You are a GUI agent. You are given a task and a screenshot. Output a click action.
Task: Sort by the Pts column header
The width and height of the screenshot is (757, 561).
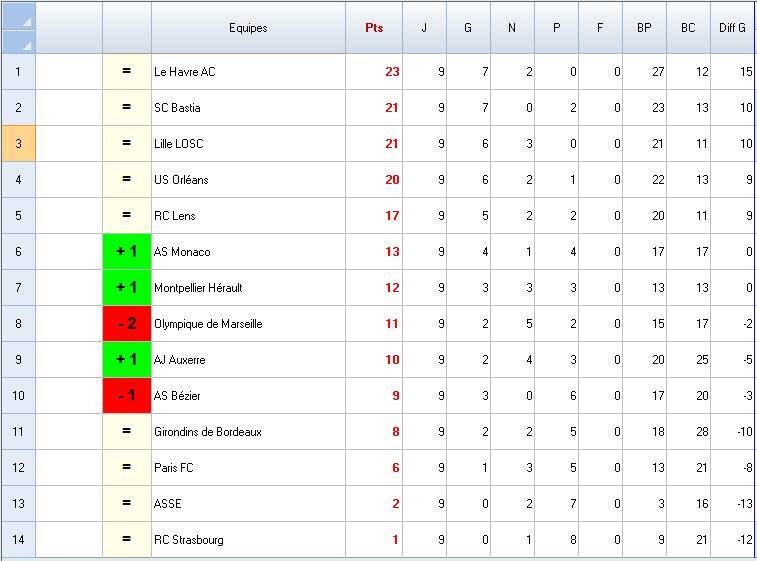click(374, 28)
